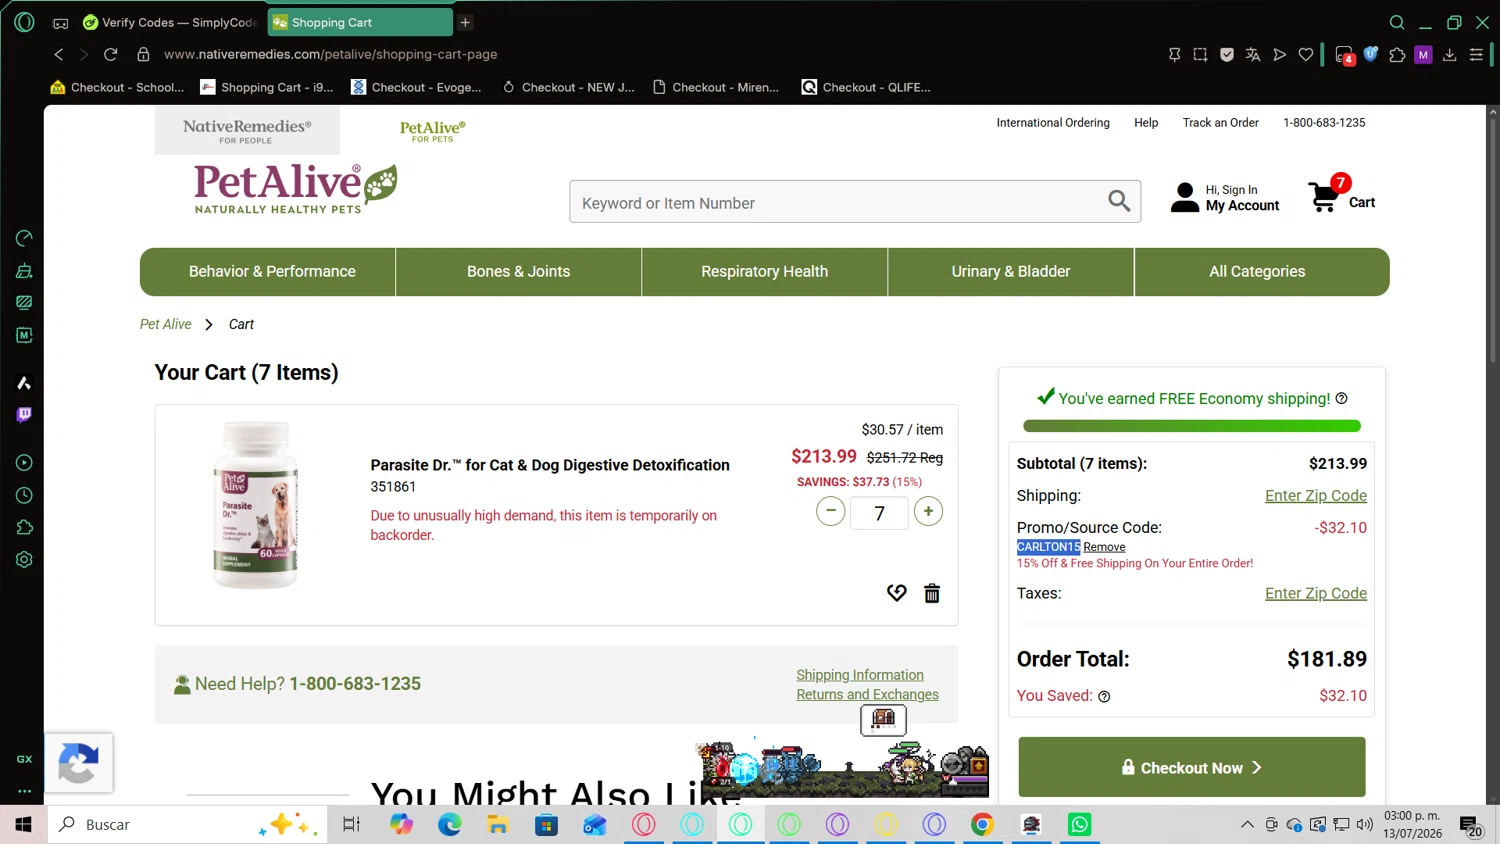The height and width of the screenshot is (844, 1500).
Task: Open the Returns and Exchanges link
Action: coord(867,695)
